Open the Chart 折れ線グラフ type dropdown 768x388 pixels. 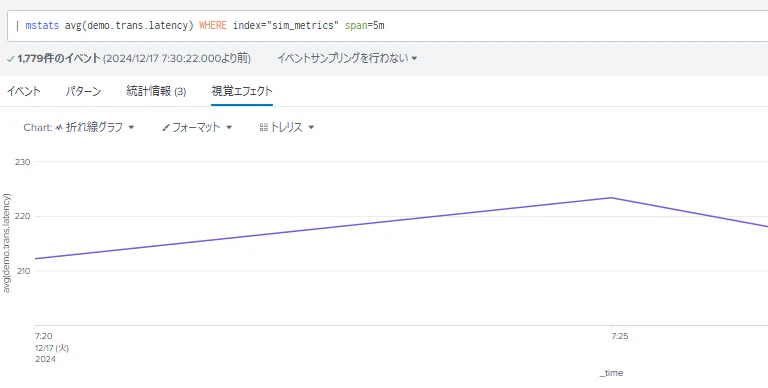coord(79,127)
